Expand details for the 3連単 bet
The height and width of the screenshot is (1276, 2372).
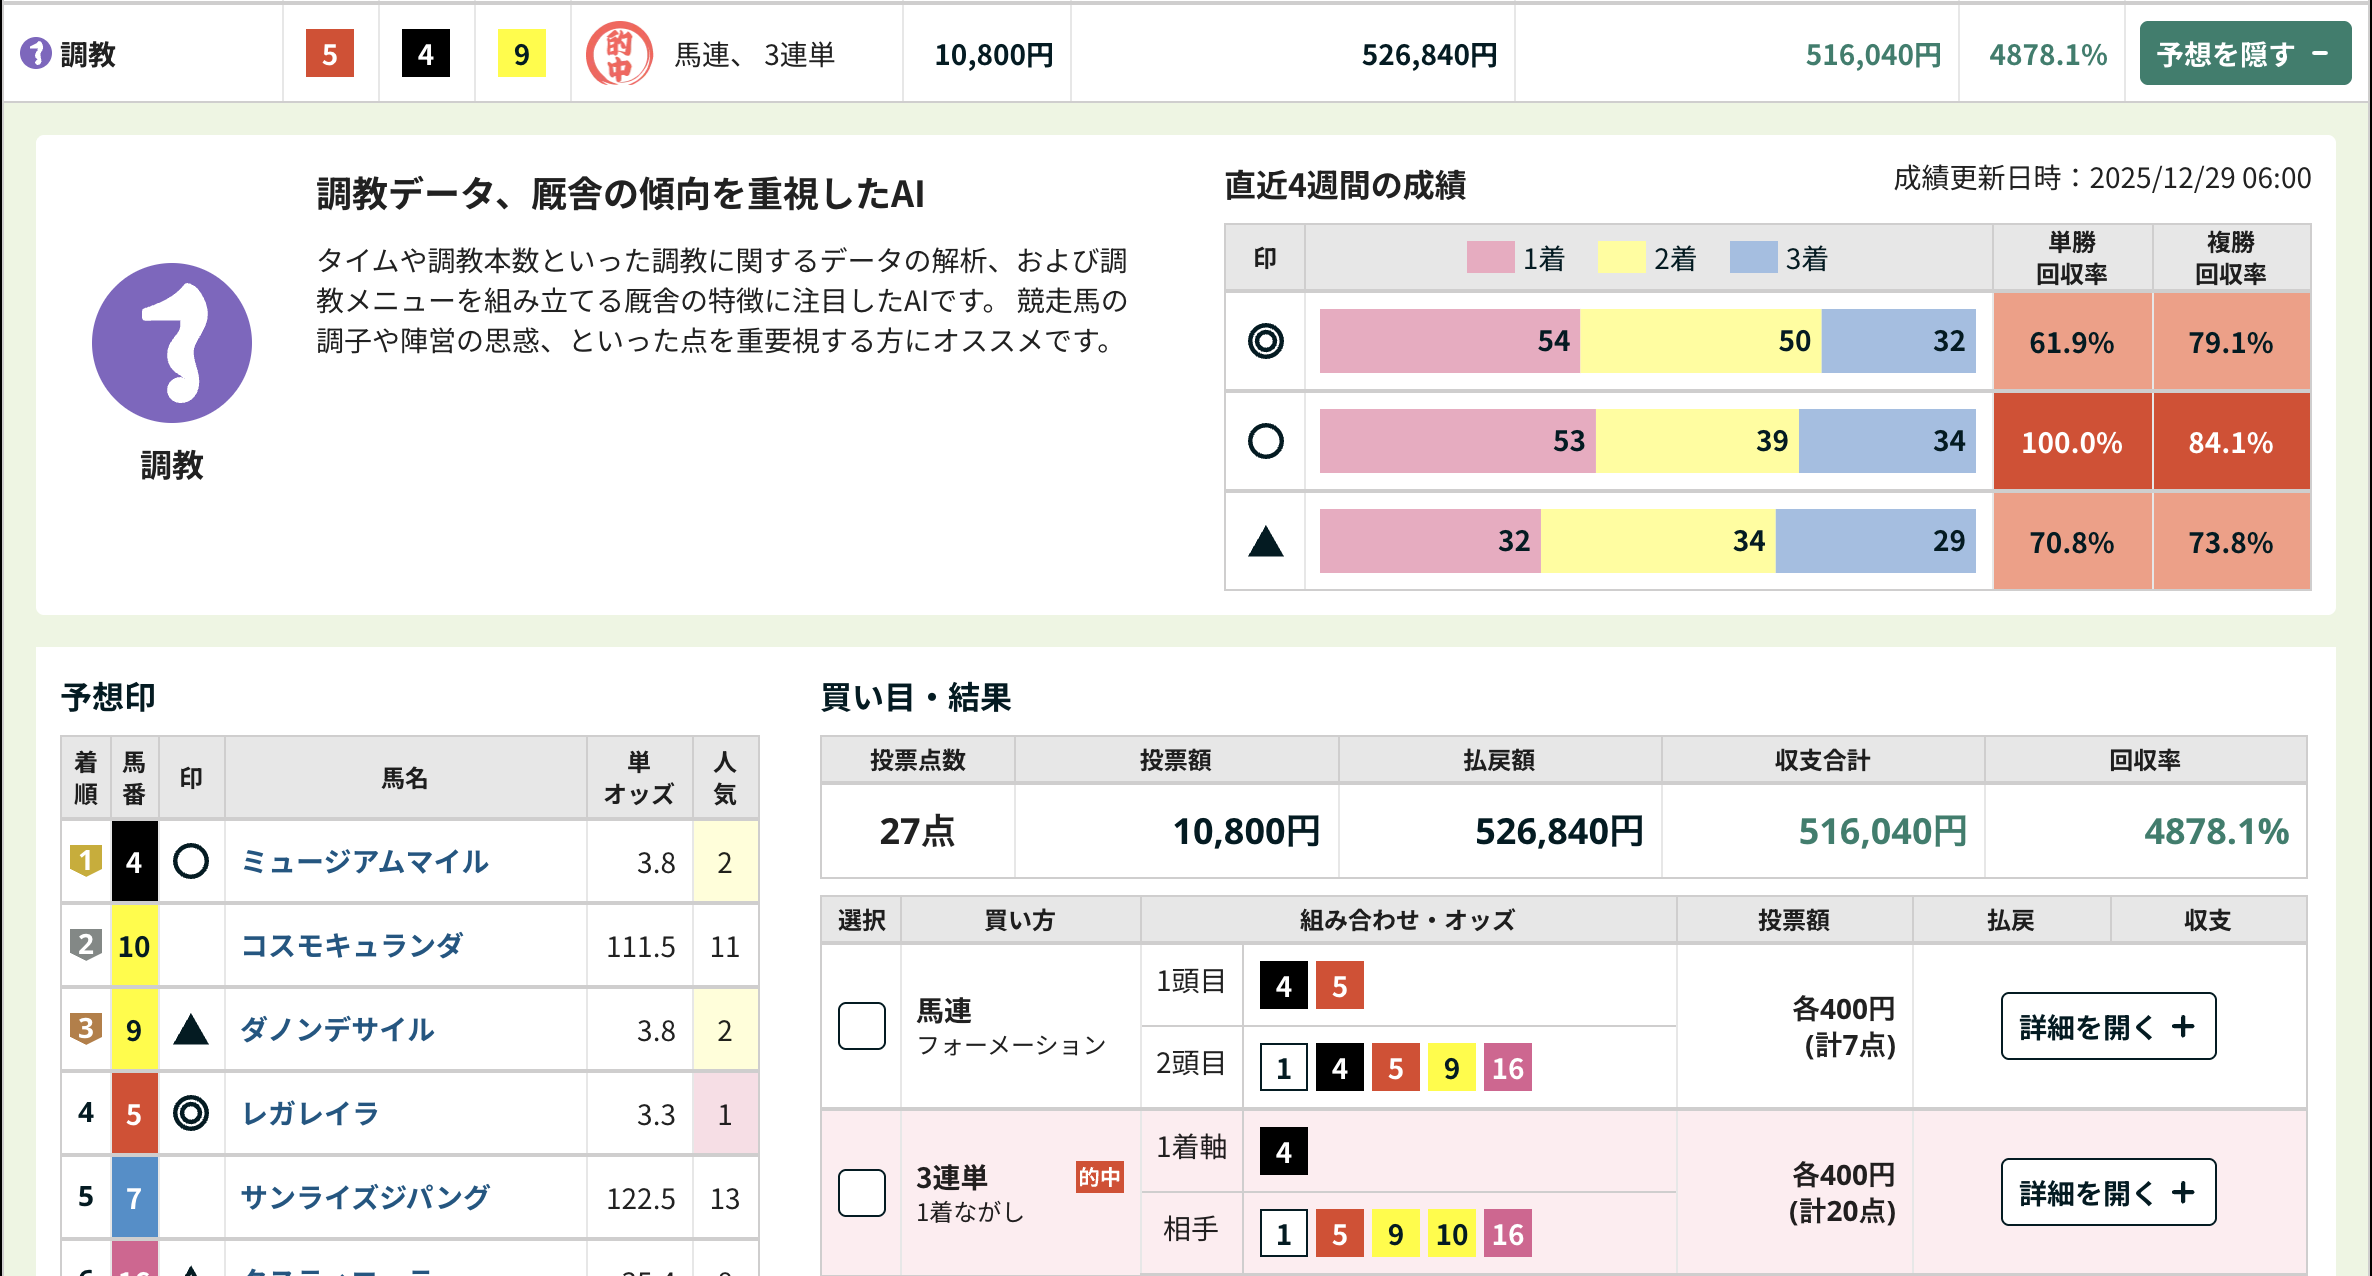(x=2107, y=1192)
